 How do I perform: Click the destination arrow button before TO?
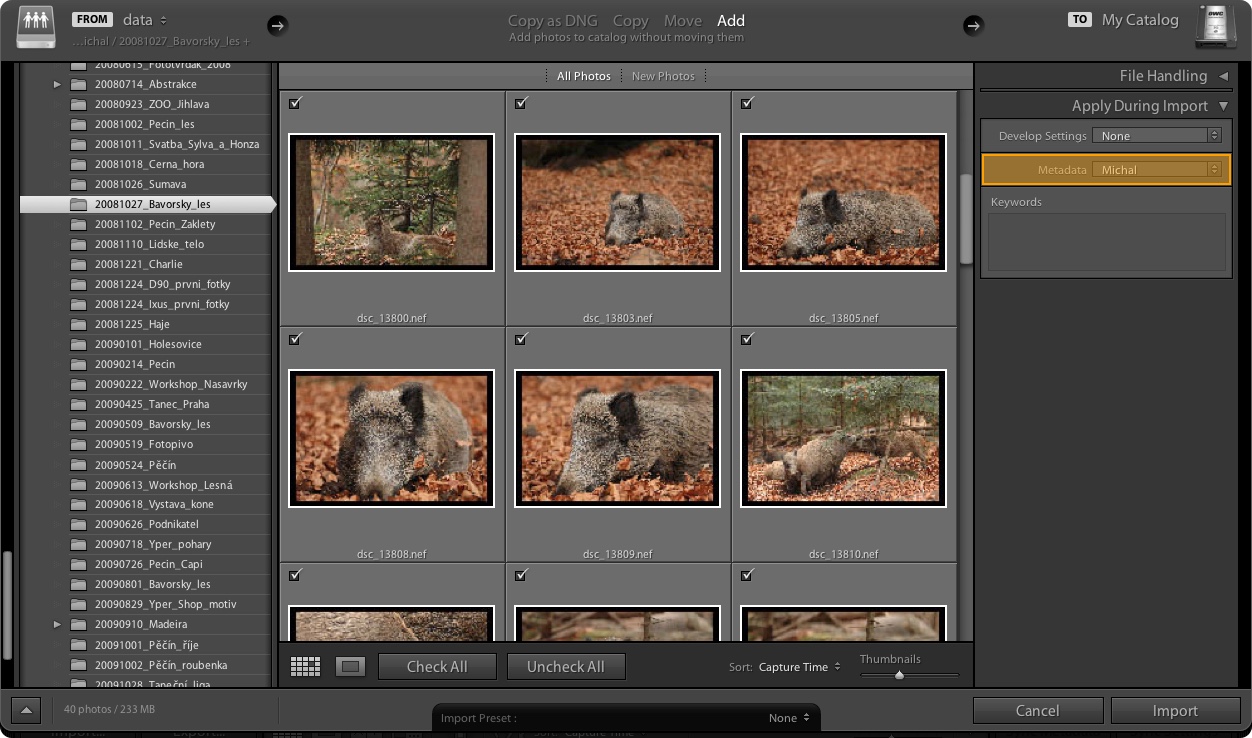[973, 25]
